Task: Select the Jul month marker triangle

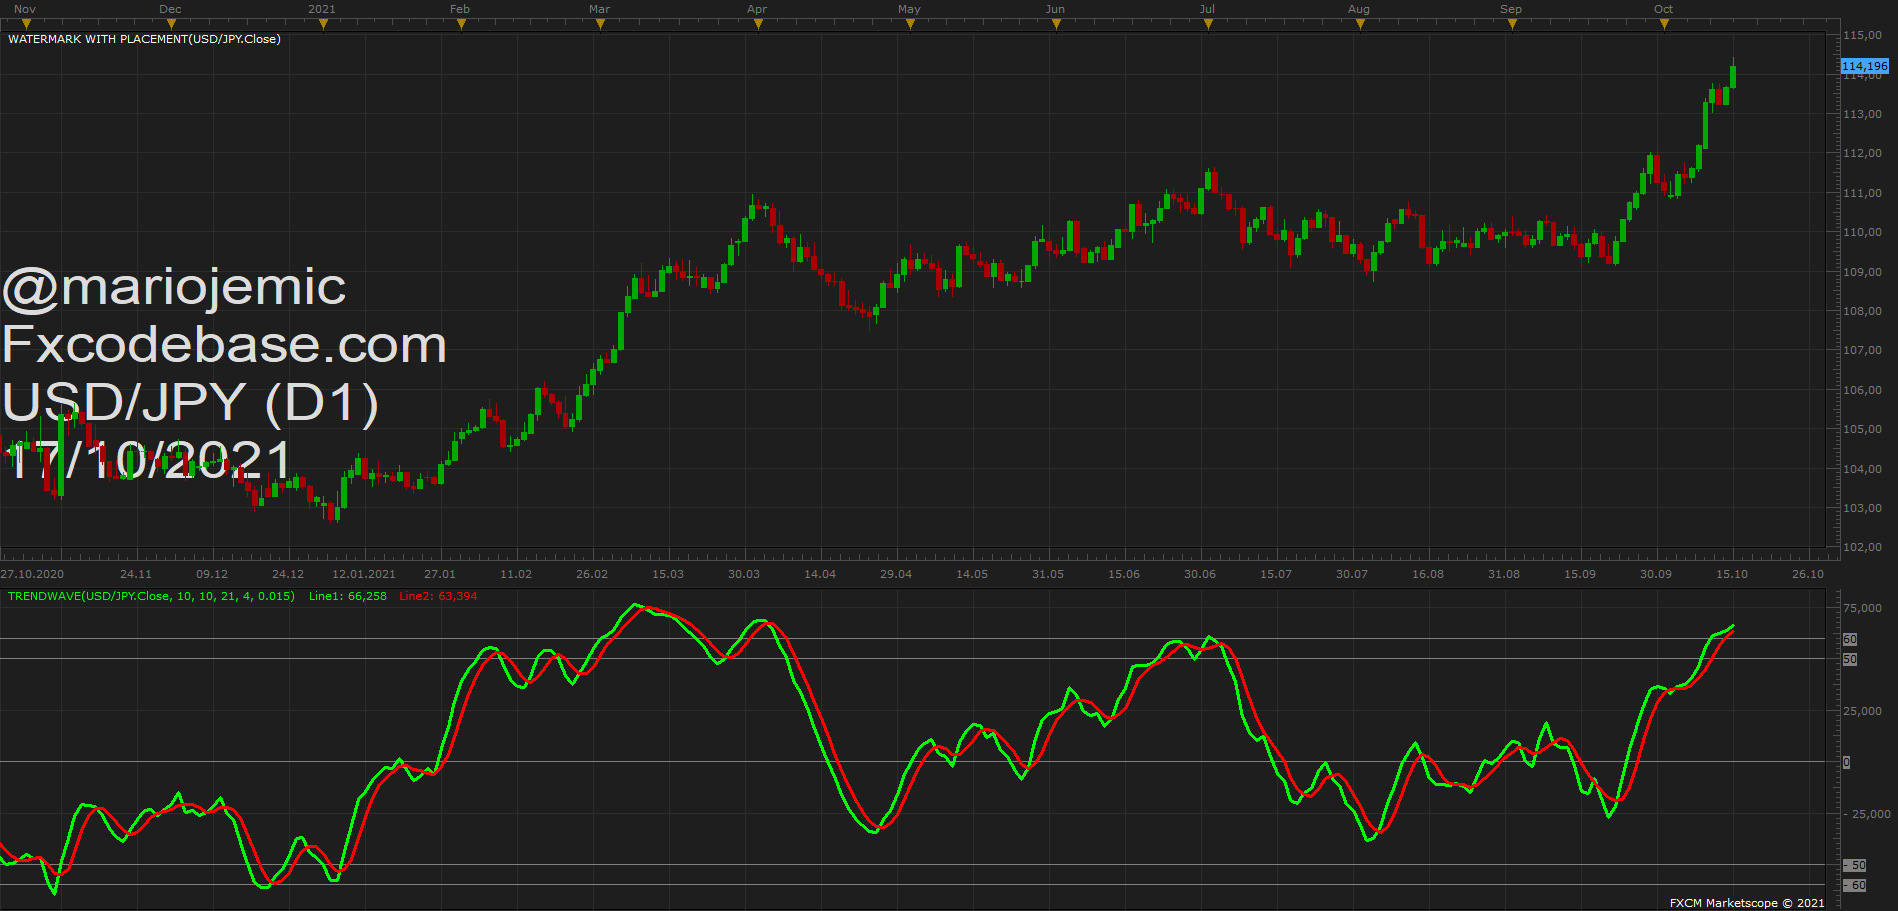Action: tap(1208, 24)
